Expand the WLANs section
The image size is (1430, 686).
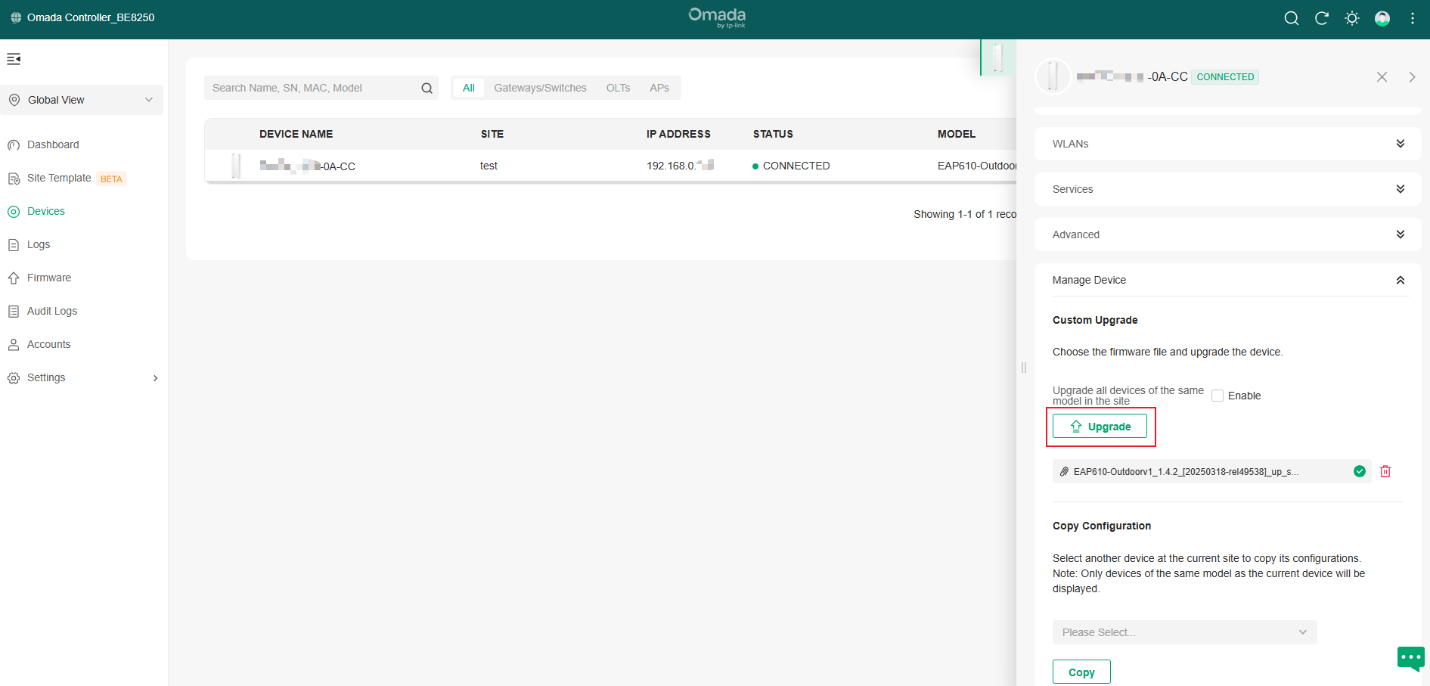[x=1400, y=144]
